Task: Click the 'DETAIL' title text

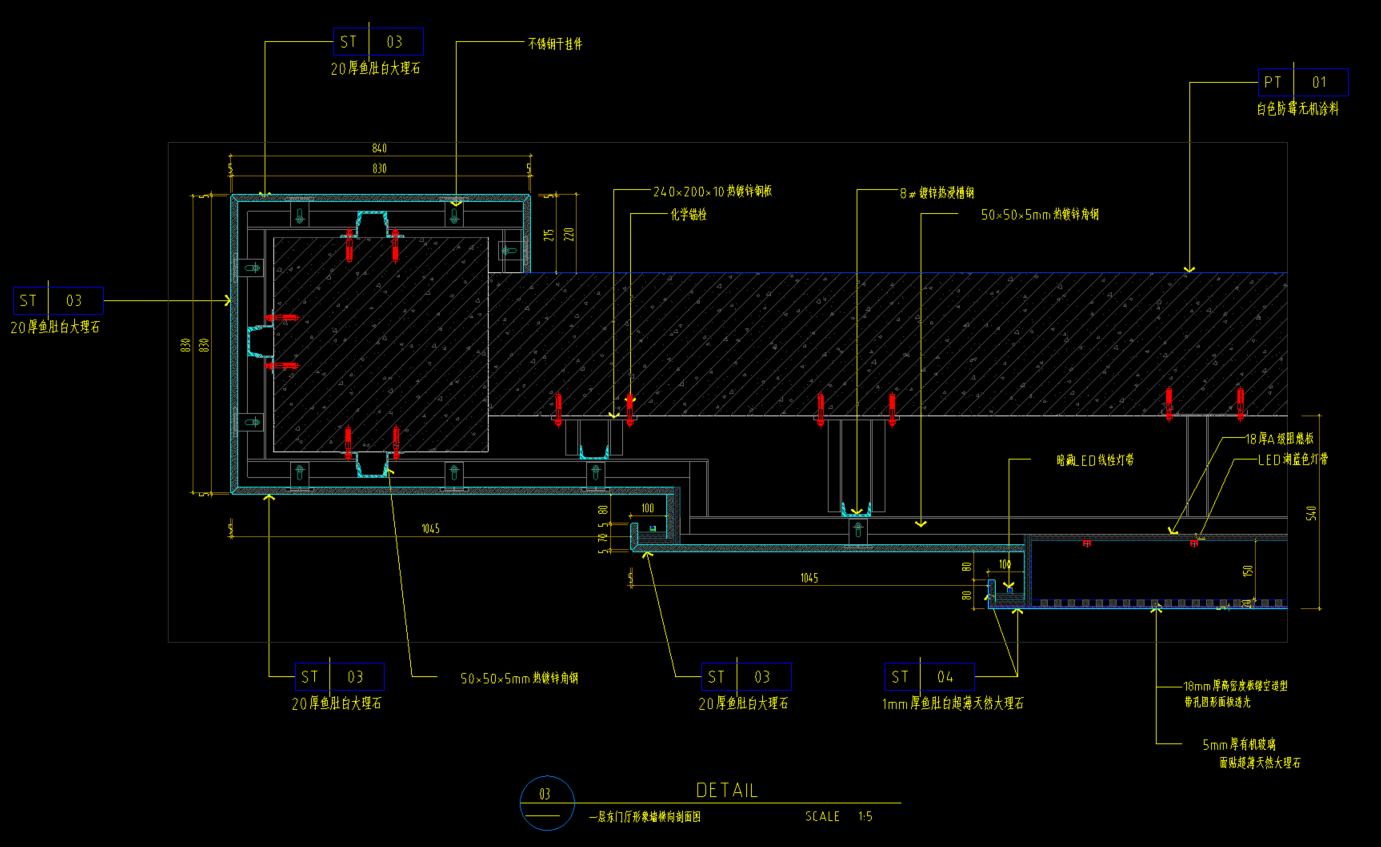Action: [x=727, y=790]
